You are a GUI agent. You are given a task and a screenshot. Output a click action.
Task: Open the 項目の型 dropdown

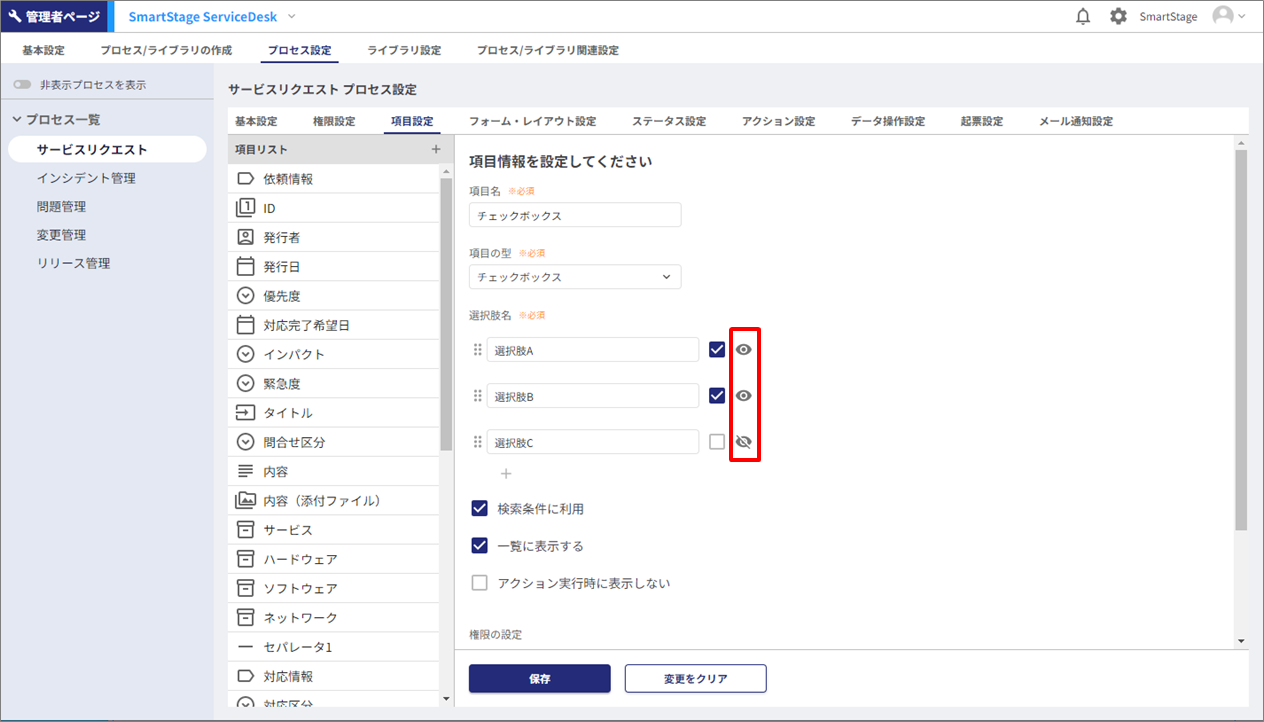point(575,277)
